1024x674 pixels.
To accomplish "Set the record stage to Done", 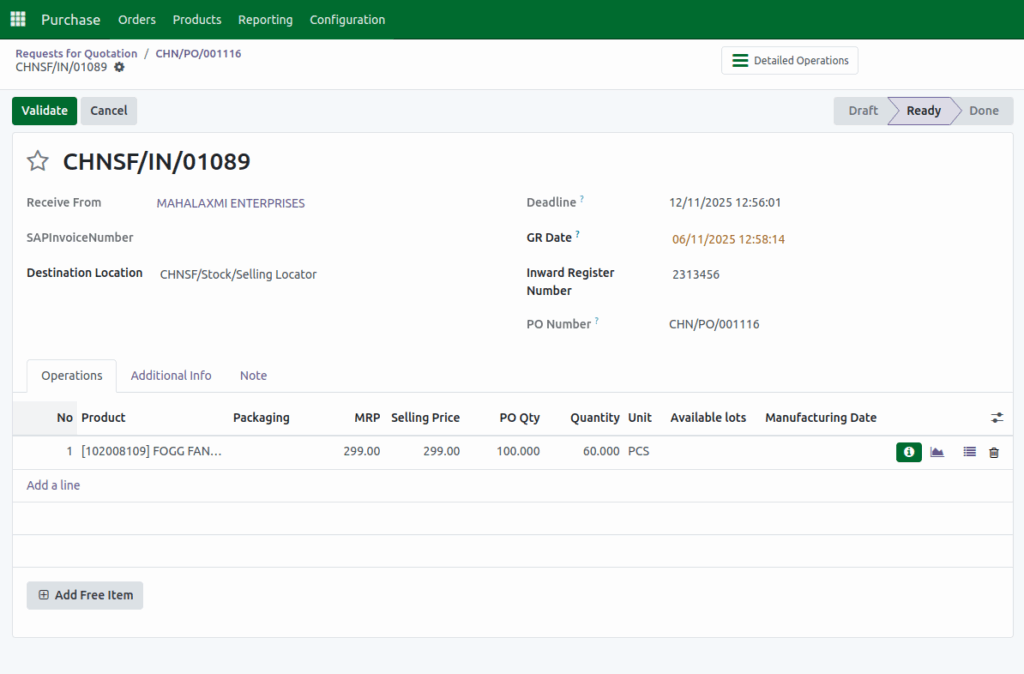I will pyautogui.click(x=983, y=110).
